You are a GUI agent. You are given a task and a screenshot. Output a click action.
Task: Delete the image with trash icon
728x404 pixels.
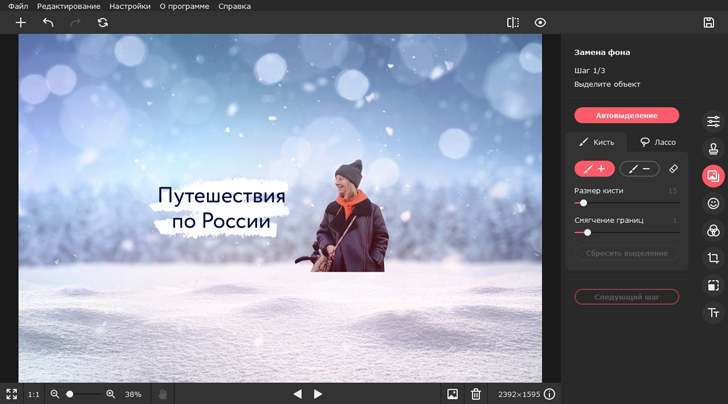[x=476, y=394]
